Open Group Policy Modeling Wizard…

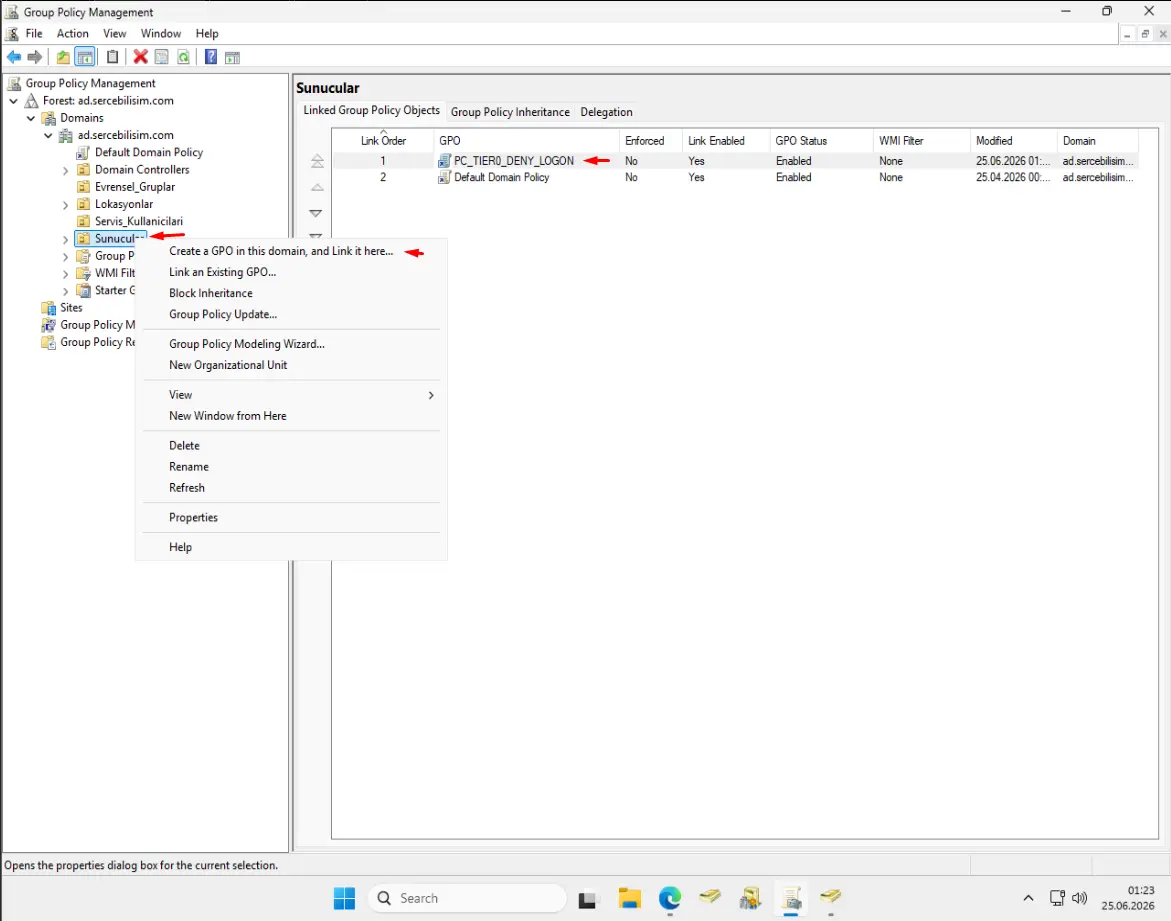point(246,344)
